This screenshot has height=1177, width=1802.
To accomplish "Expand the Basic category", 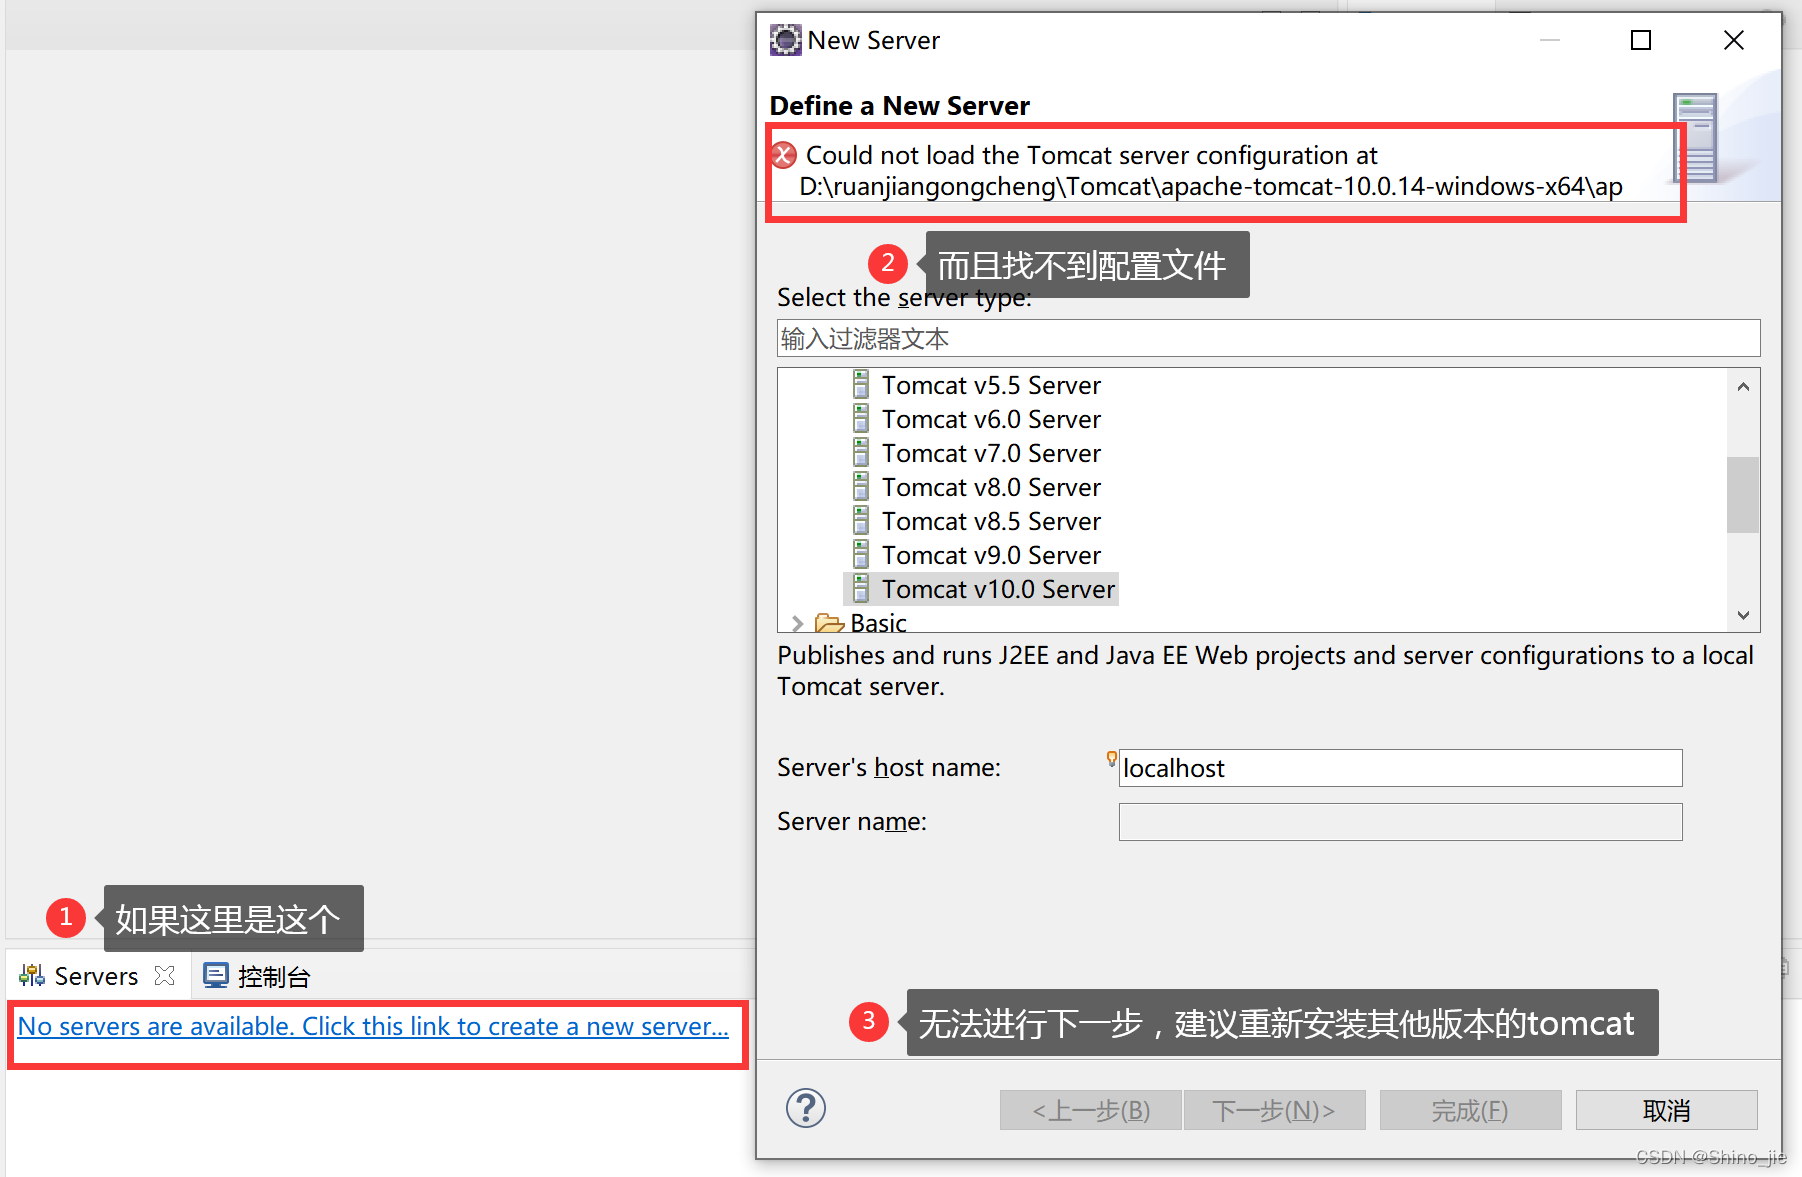I will pos(797,622).
